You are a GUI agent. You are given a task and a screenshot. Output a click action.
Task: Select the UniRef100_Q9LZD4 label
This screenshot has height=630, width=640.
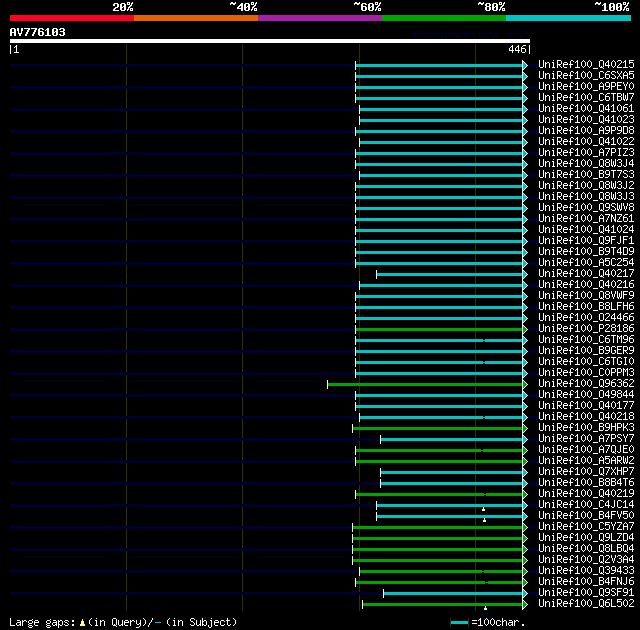coord(586,538)
